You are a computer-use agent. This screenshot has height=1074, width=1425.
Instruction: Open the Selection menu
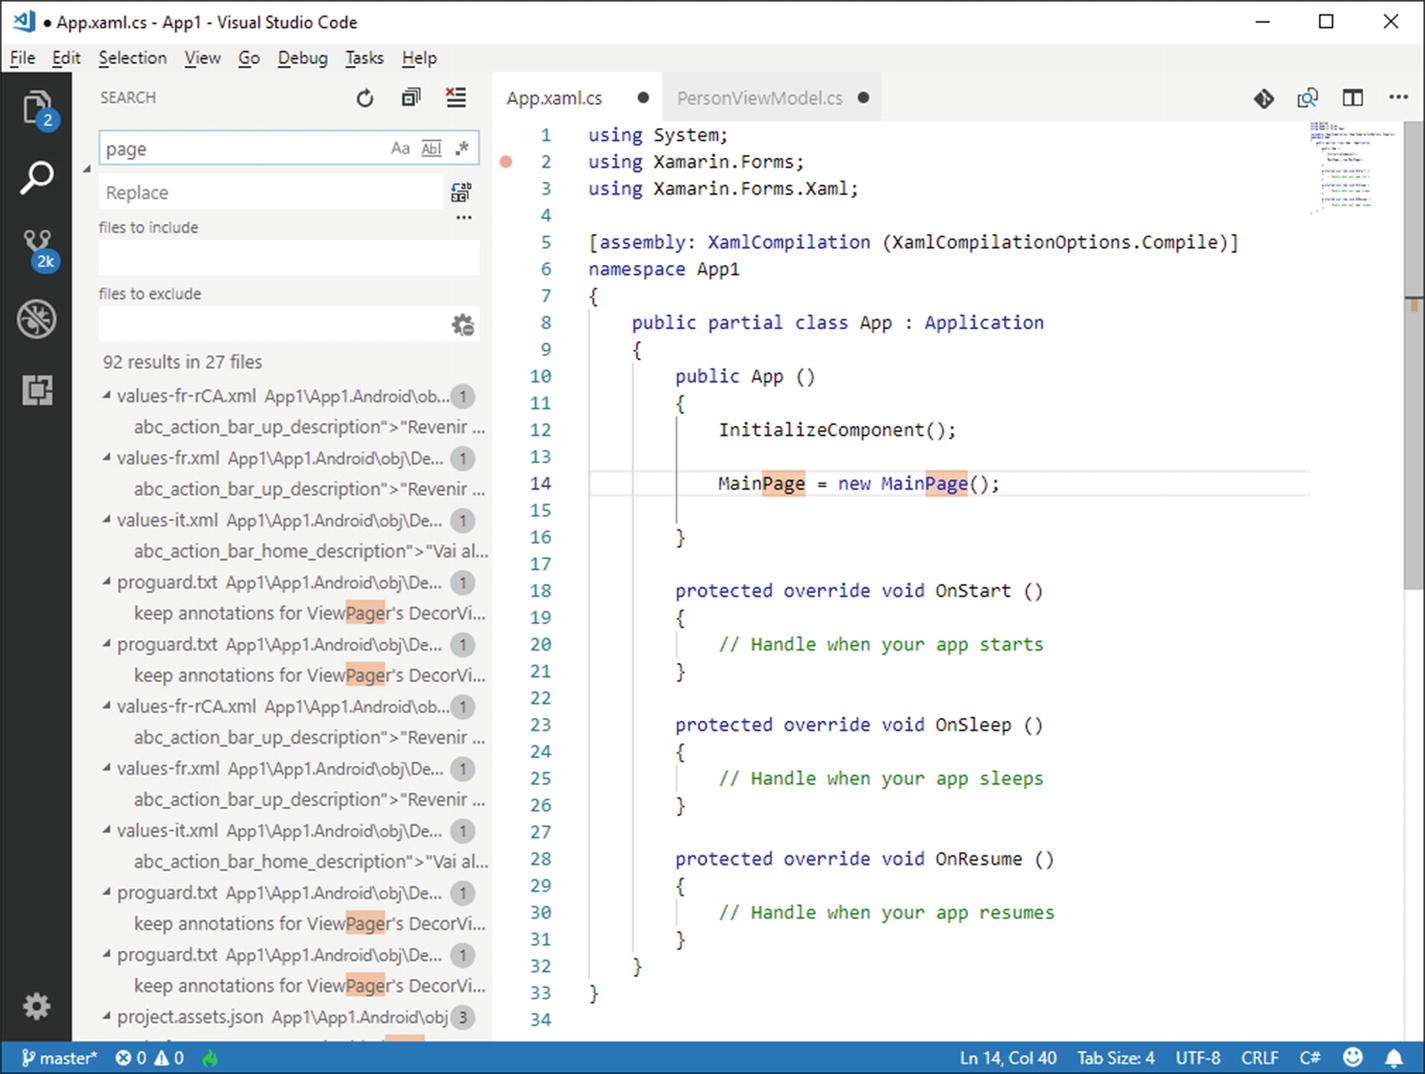click(x=132, y=58)
